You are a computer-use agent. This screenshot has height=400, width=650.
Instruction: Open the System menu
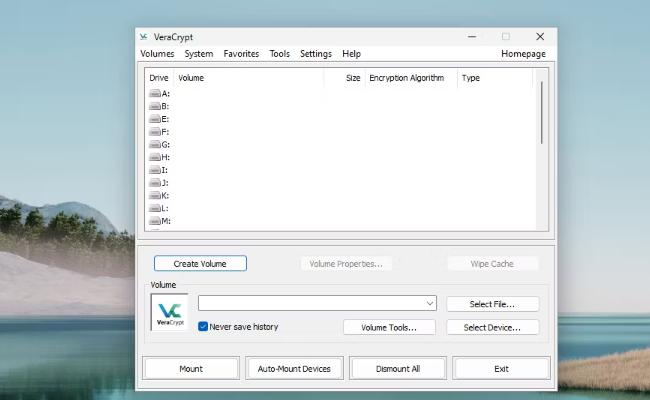point(199,54)
